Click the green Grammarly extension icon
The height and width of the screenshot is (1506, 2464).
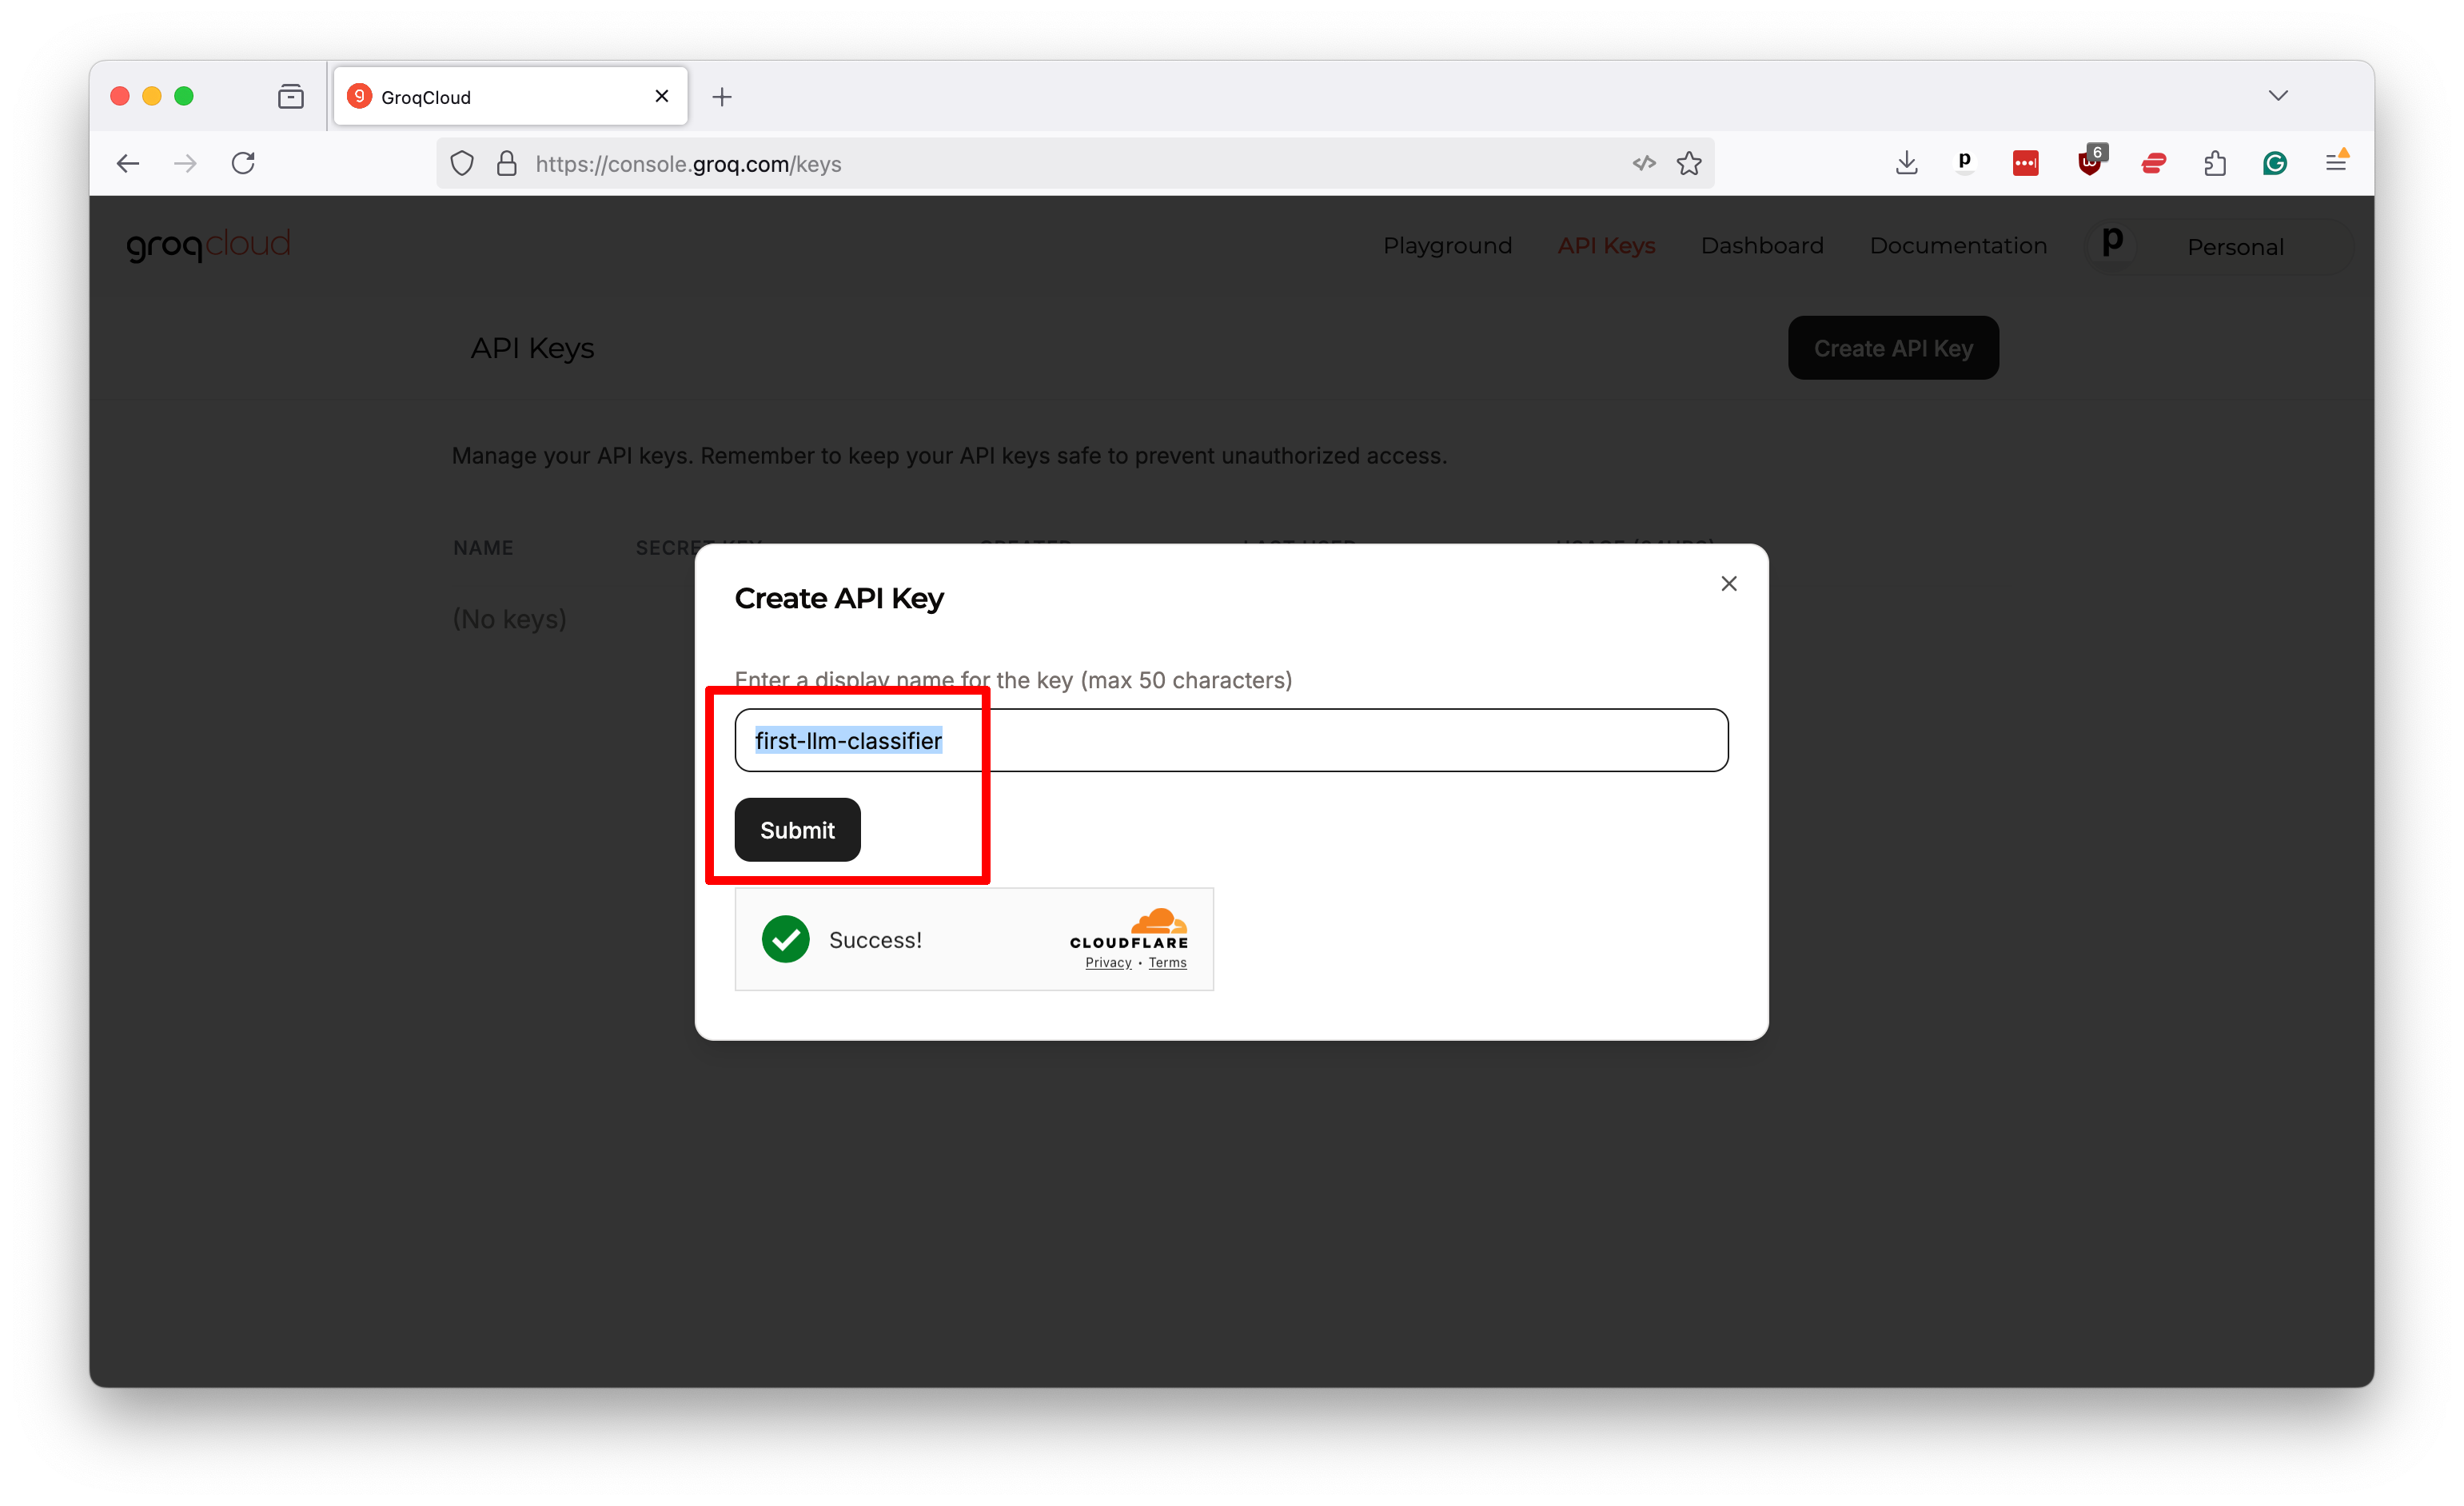click(2275, 163)
